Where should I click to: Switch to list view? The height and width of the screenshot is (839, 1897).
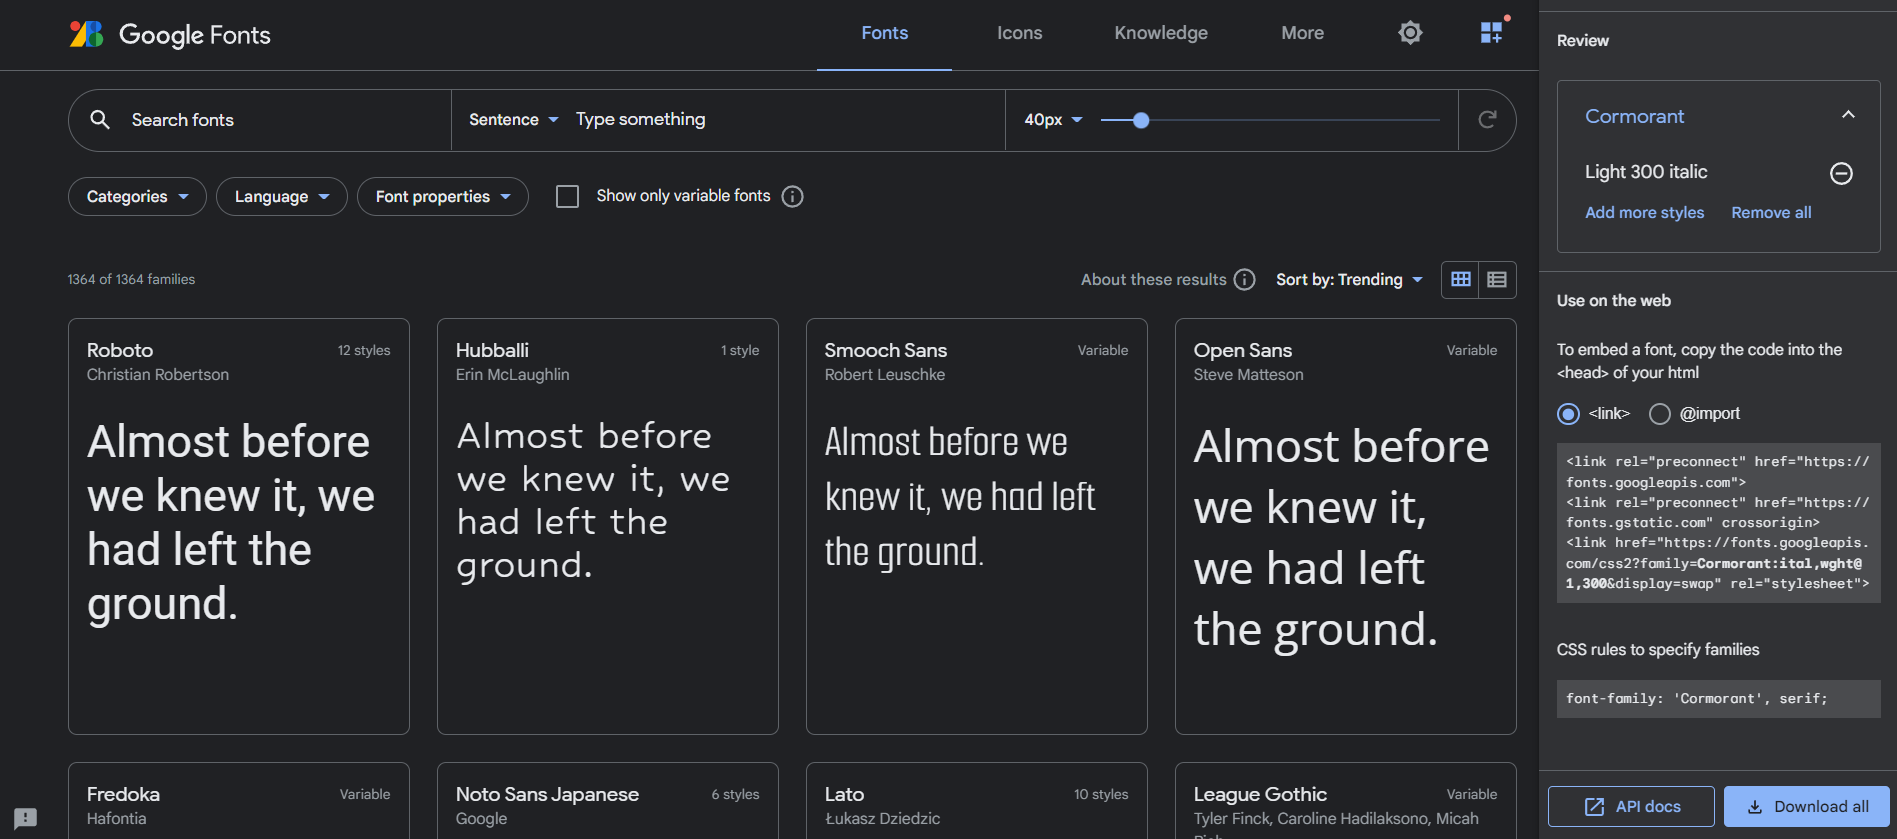1497,280
